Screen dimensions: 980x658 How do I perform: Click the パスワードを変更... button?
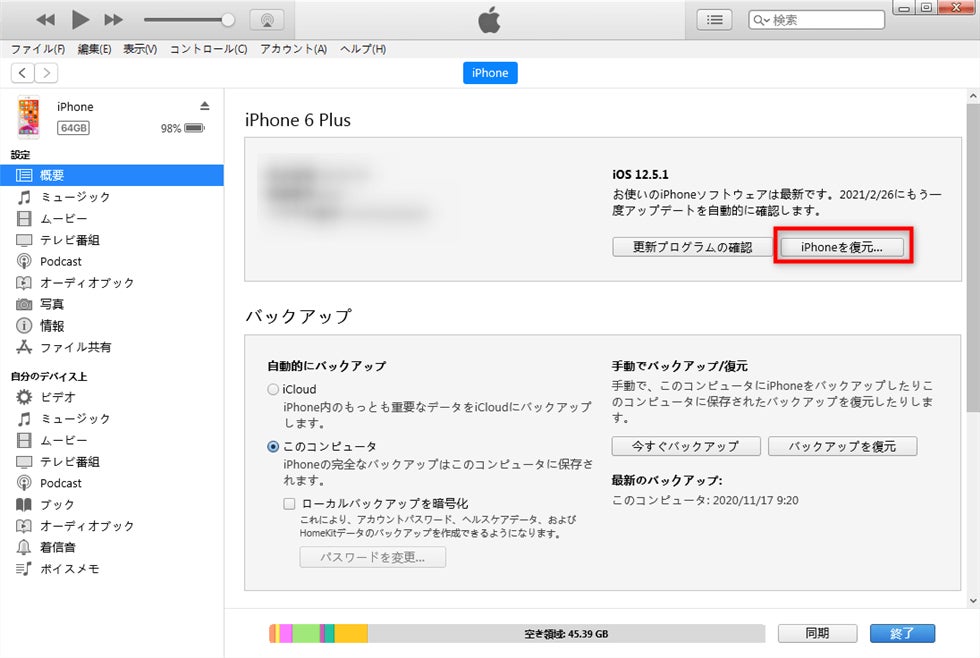[372, 557]
